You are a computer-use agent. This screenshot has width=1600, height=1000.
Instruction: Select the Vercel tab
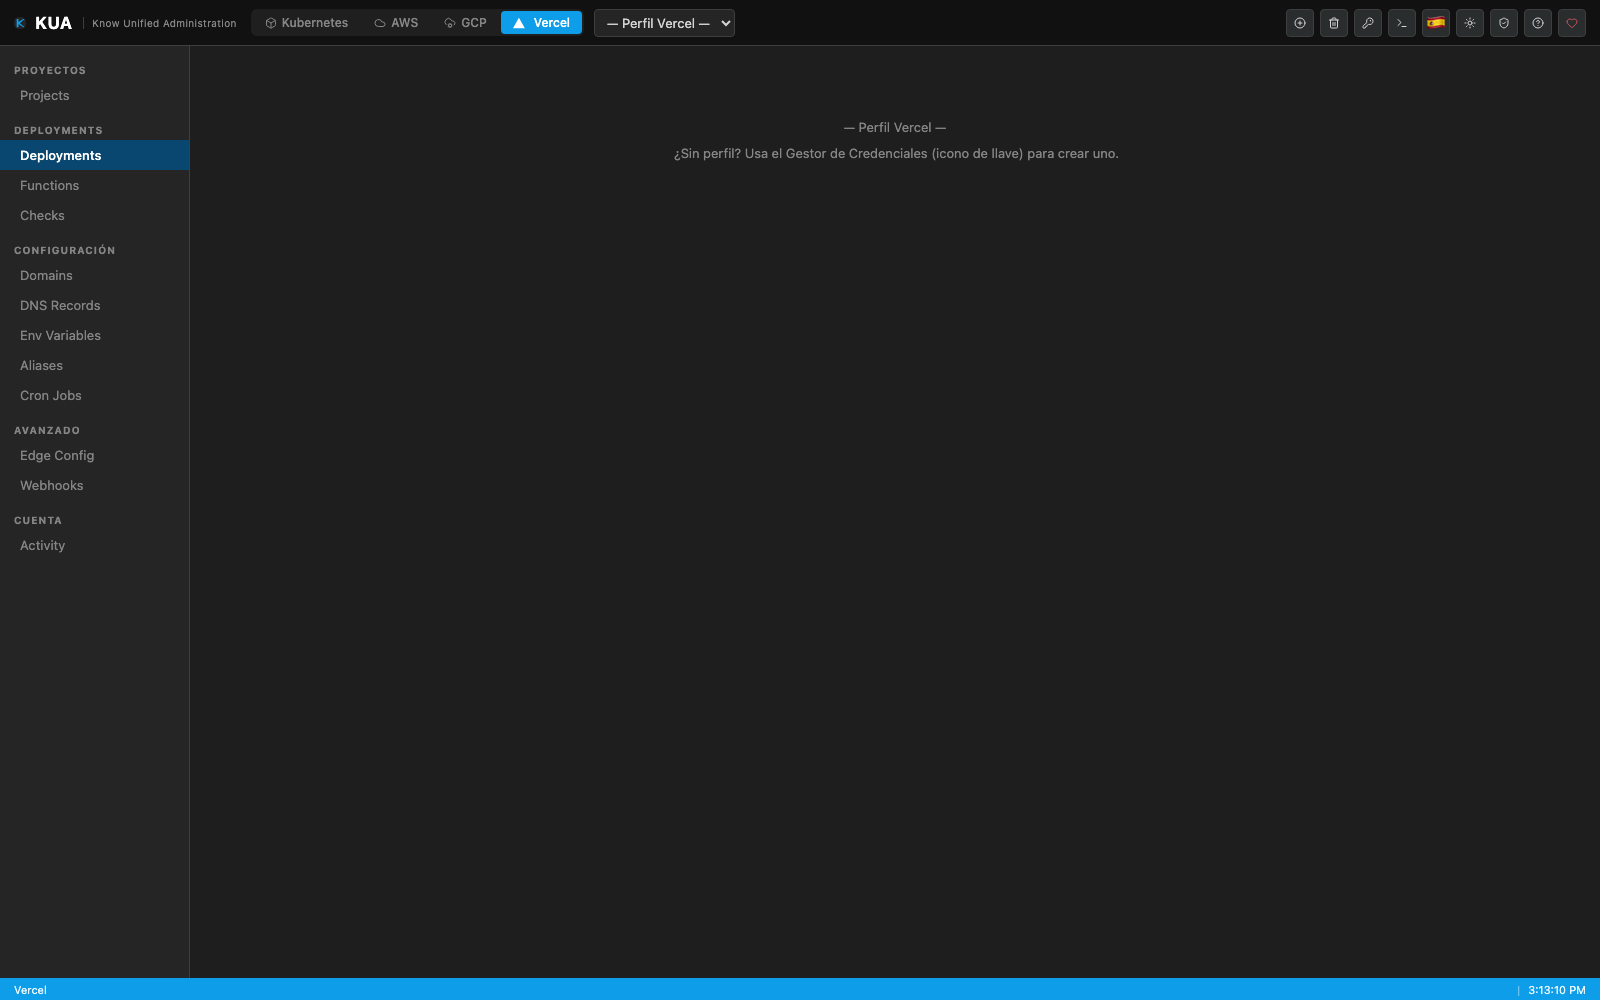coord(541,23)
